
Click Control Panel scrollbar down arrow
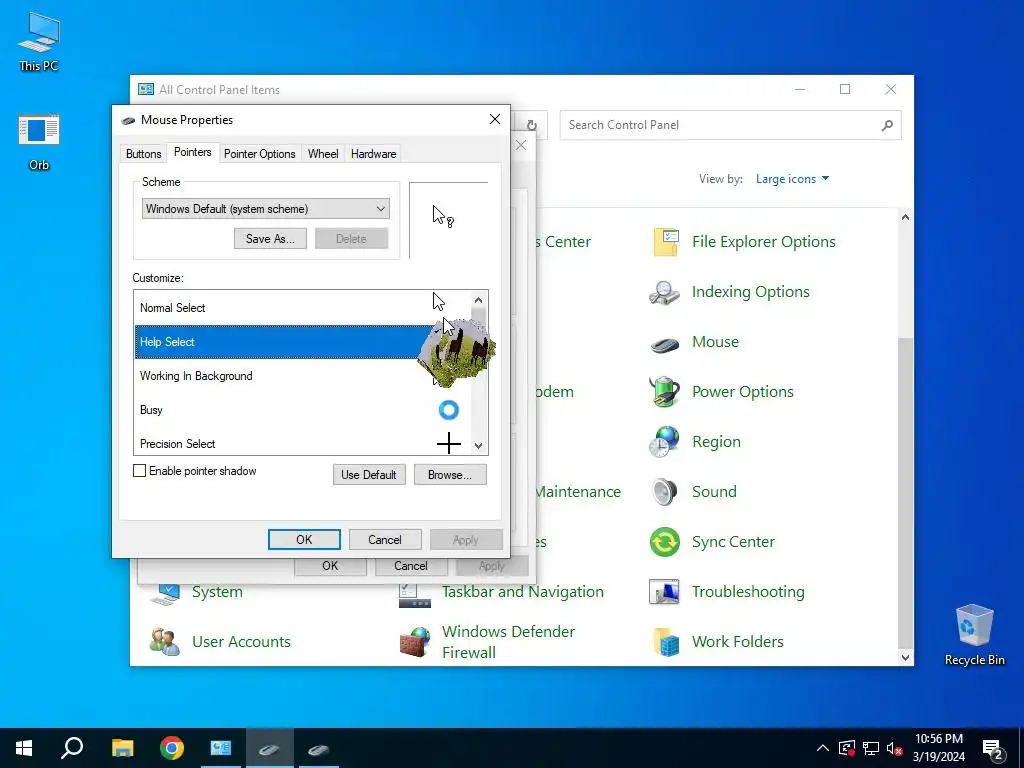(x=905, y=658)
